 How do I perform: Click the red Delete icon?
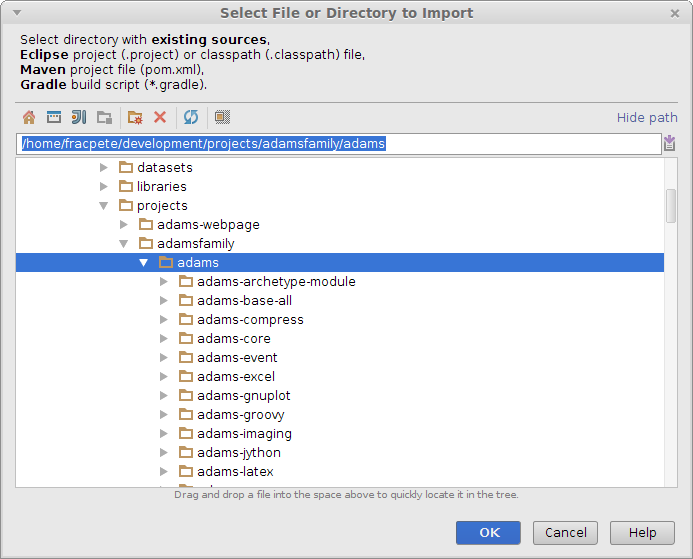tap(160, 117)
